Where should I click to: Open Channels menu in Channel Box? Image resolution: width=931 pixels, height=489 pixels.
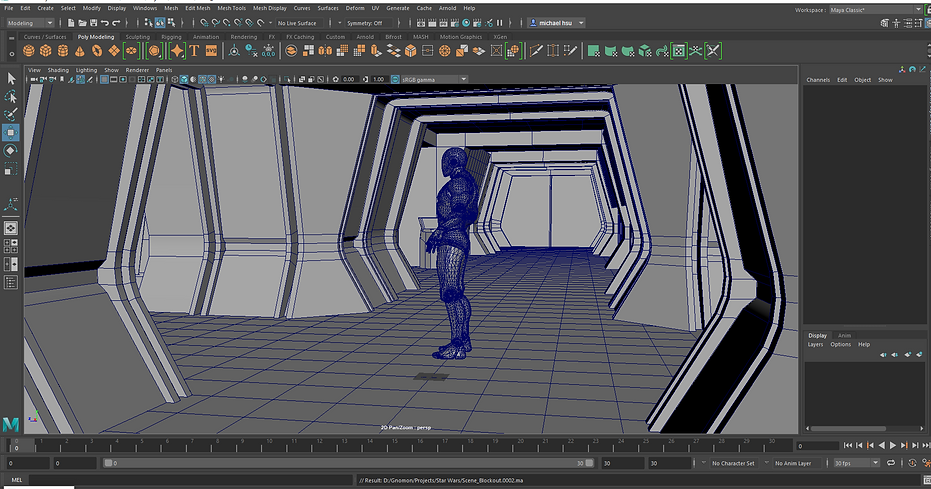[x=818, y=80]
